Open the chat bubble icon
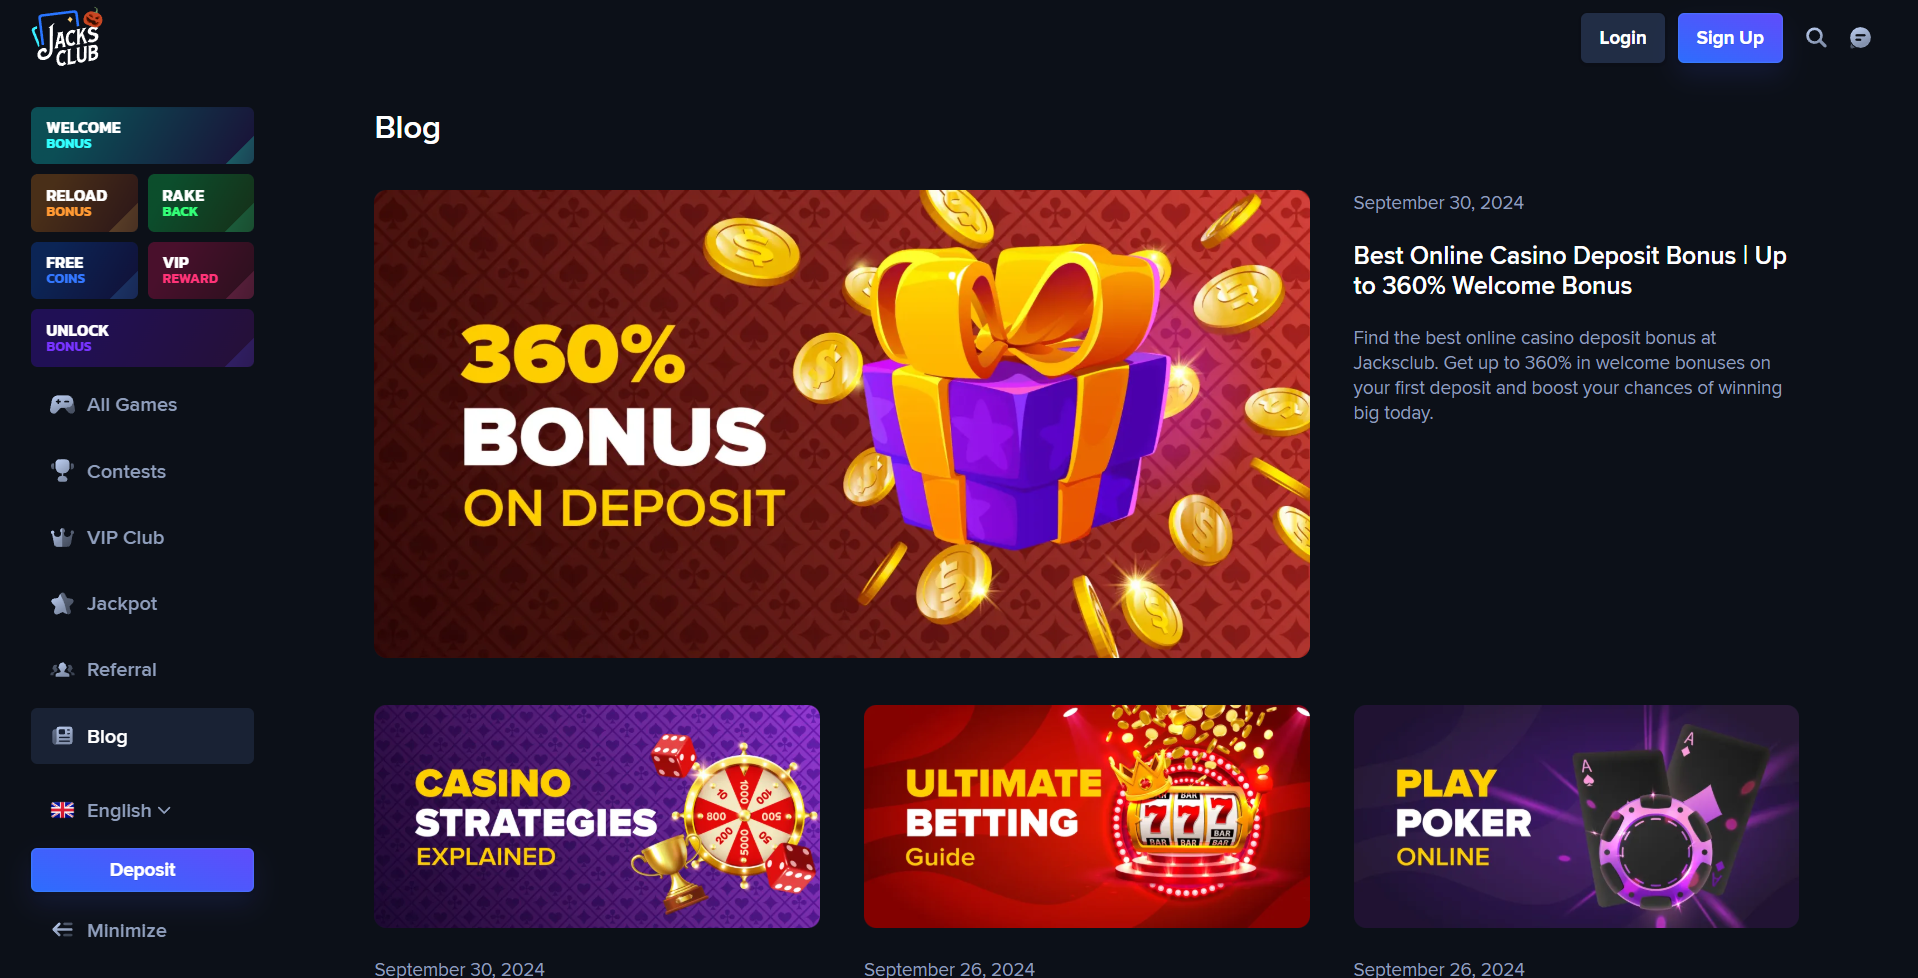1918x978 pixels. [x=1860, y=38]
